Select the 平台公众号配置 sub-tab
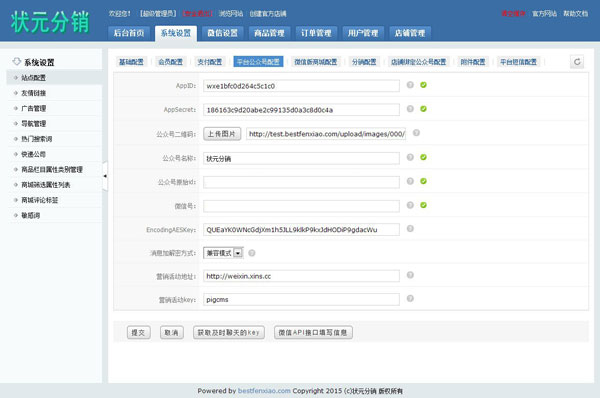This screenshot has height=398, width=600. point(258,62)
